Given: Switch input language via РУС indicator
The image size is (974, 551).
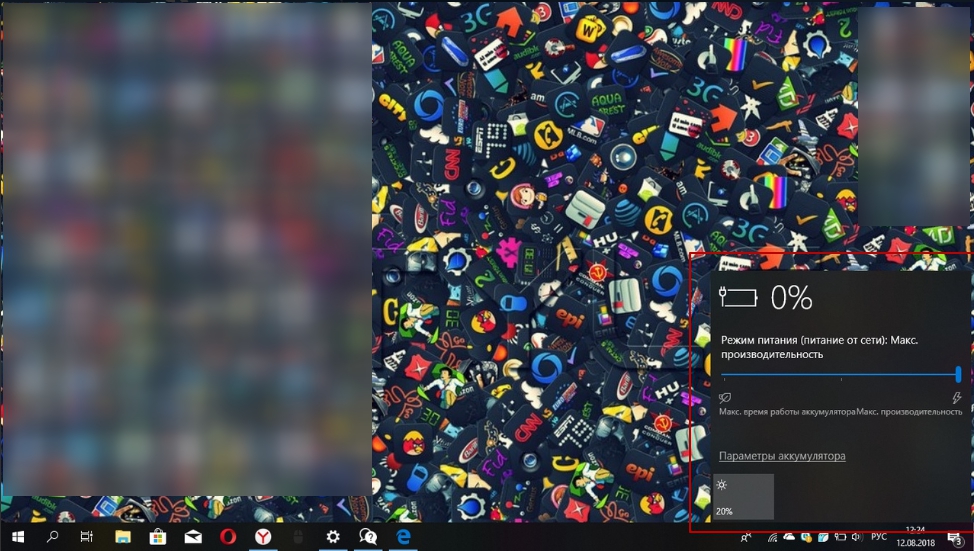Looking at the screenshot, I should [x=879, y=537].
